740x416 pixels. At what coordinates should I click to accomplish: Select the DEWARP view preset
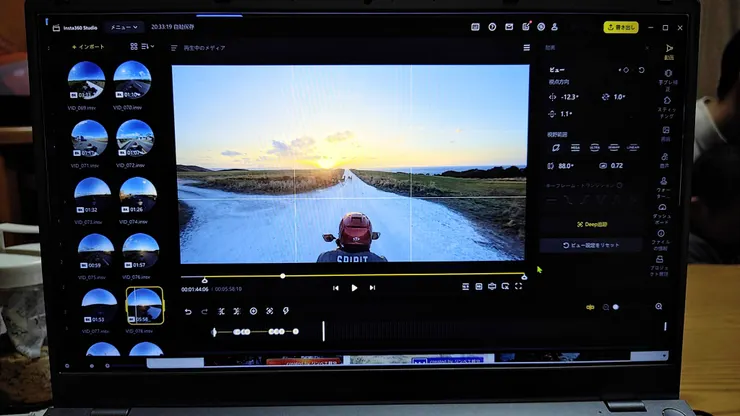(614, 147)
